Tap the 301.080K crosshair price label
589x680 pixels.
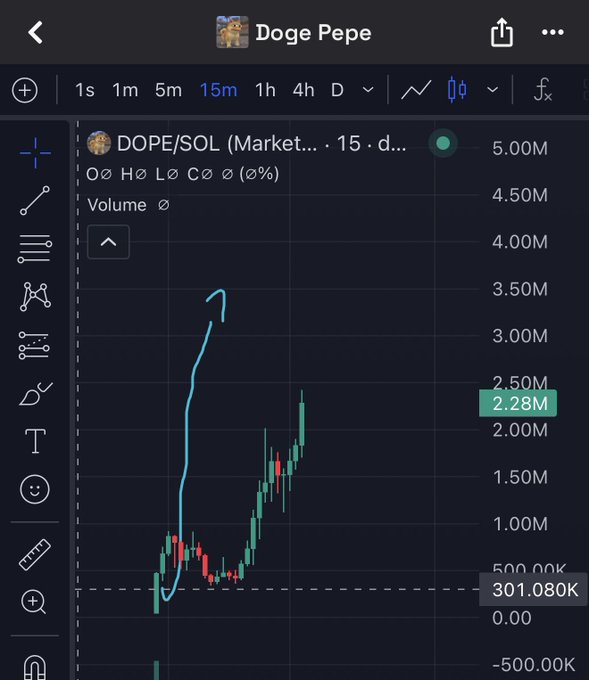coord(533,589)
